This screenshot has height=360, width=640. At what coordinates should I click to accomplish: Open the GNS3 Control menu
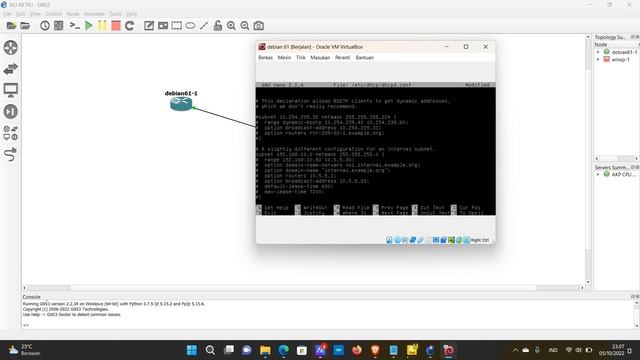(x=53, y=14)
